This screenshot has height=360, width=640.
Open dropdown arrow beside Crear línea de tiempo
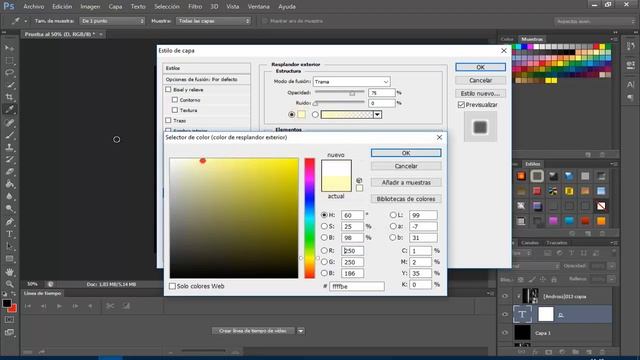click(x=301, y=331)
